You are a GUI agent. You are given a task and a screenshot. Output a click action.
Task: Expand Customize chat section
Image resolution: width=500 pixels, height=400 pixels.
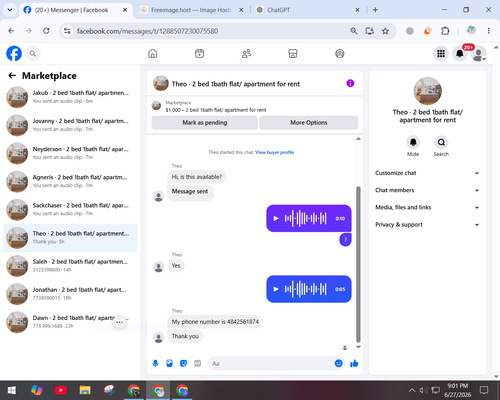427,173
